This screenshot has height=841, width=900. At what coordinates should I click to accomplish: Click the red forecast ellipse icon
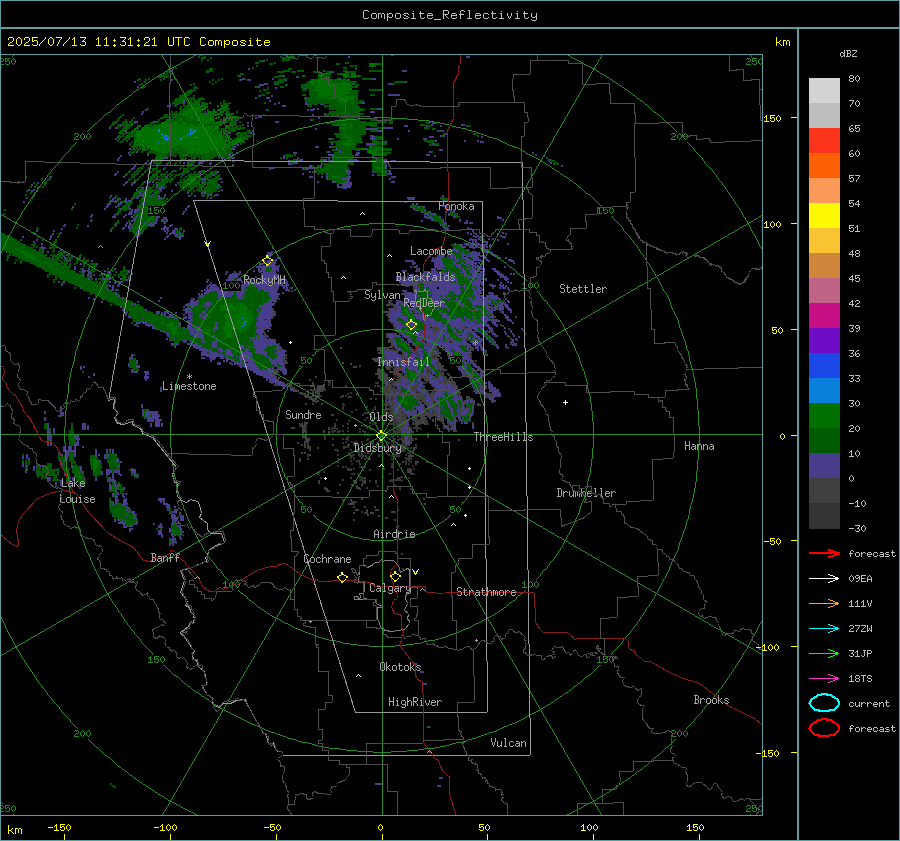(824, 728)
